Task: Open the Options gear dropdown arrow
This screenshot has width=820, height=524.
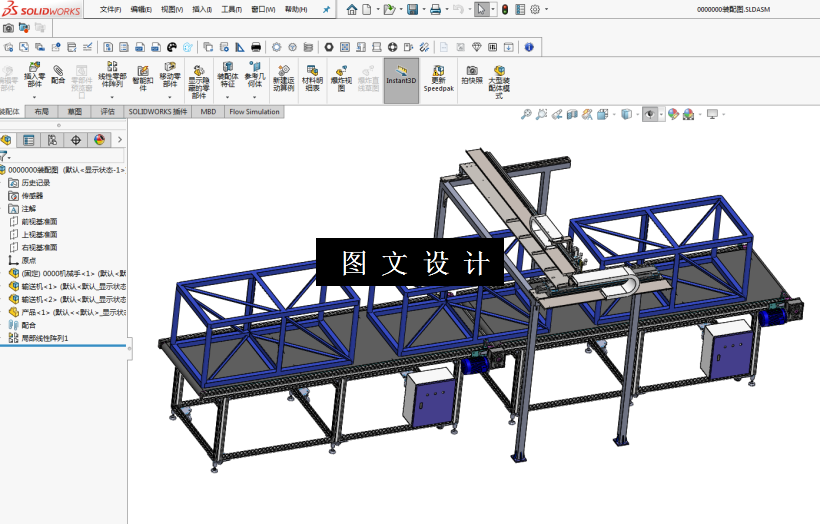Action: click(546, 9)
